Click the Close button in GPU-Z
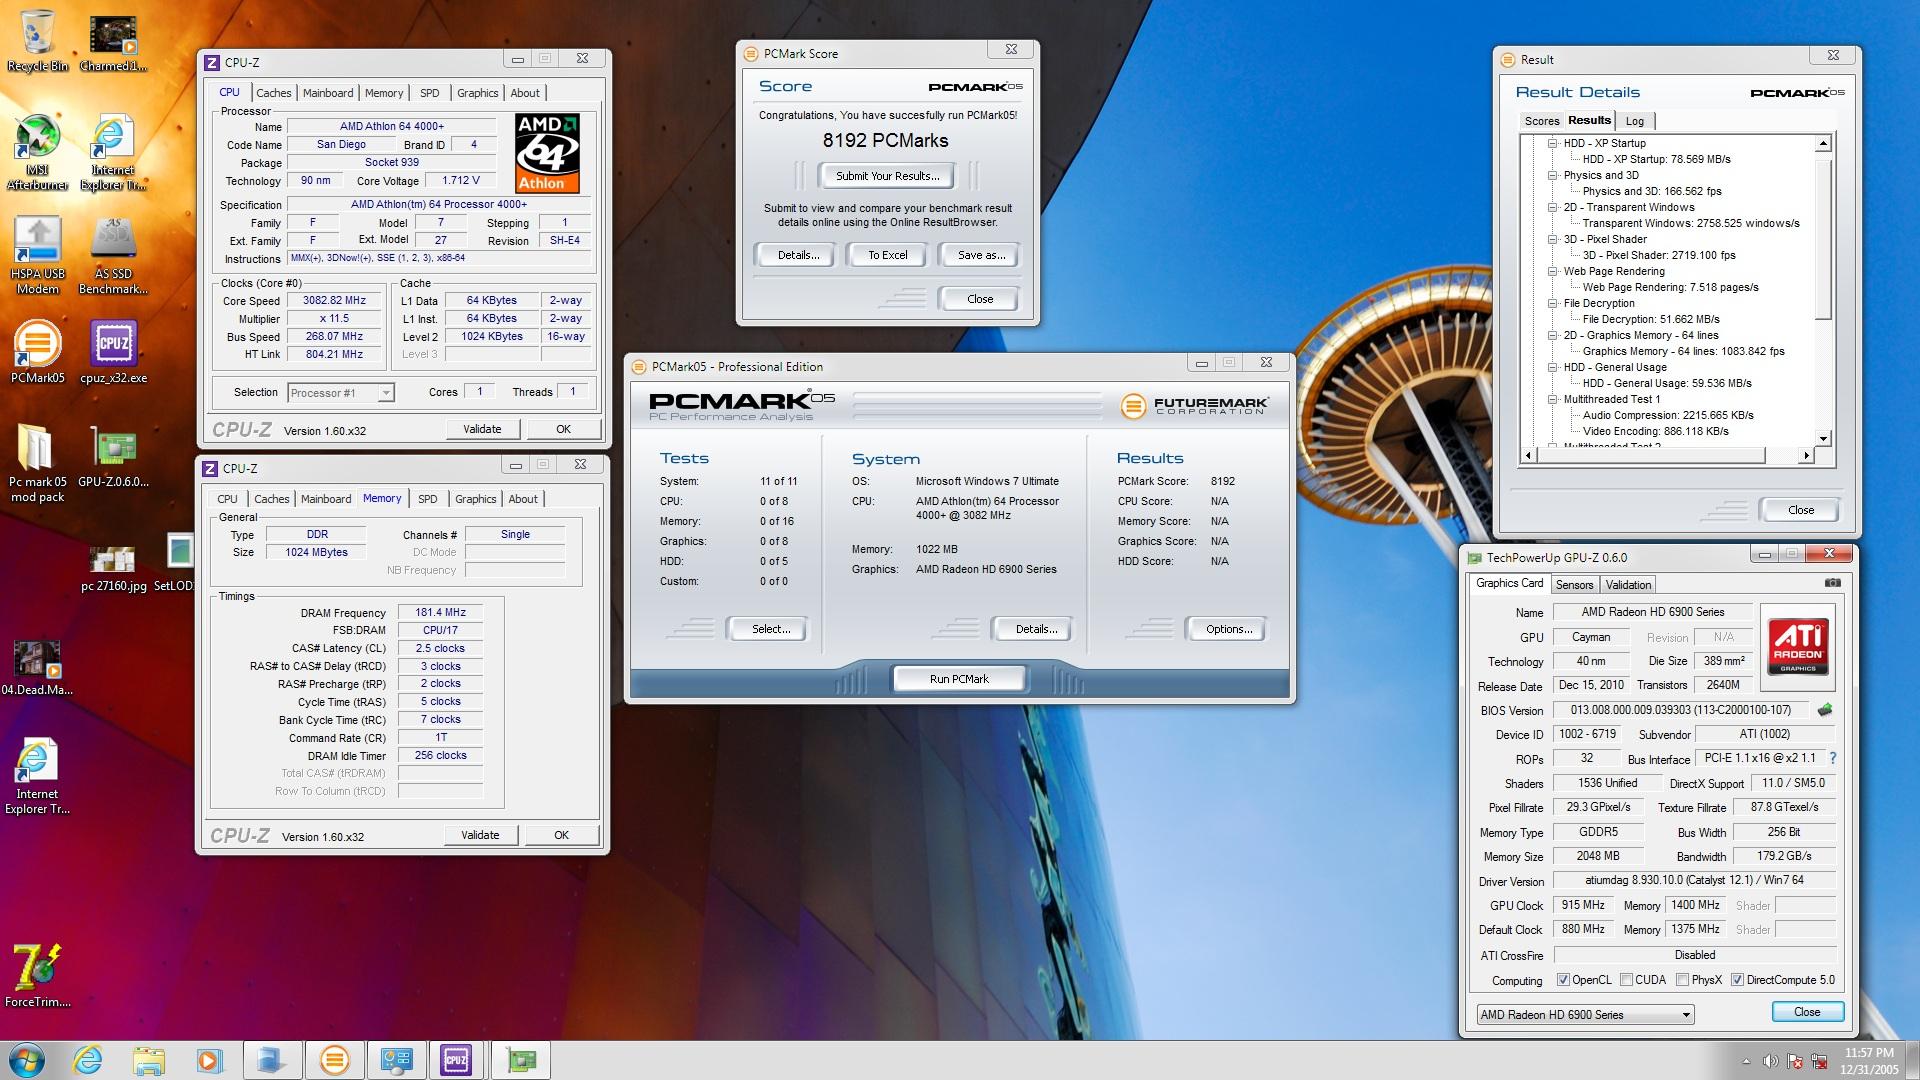 click(1807, 1012)
